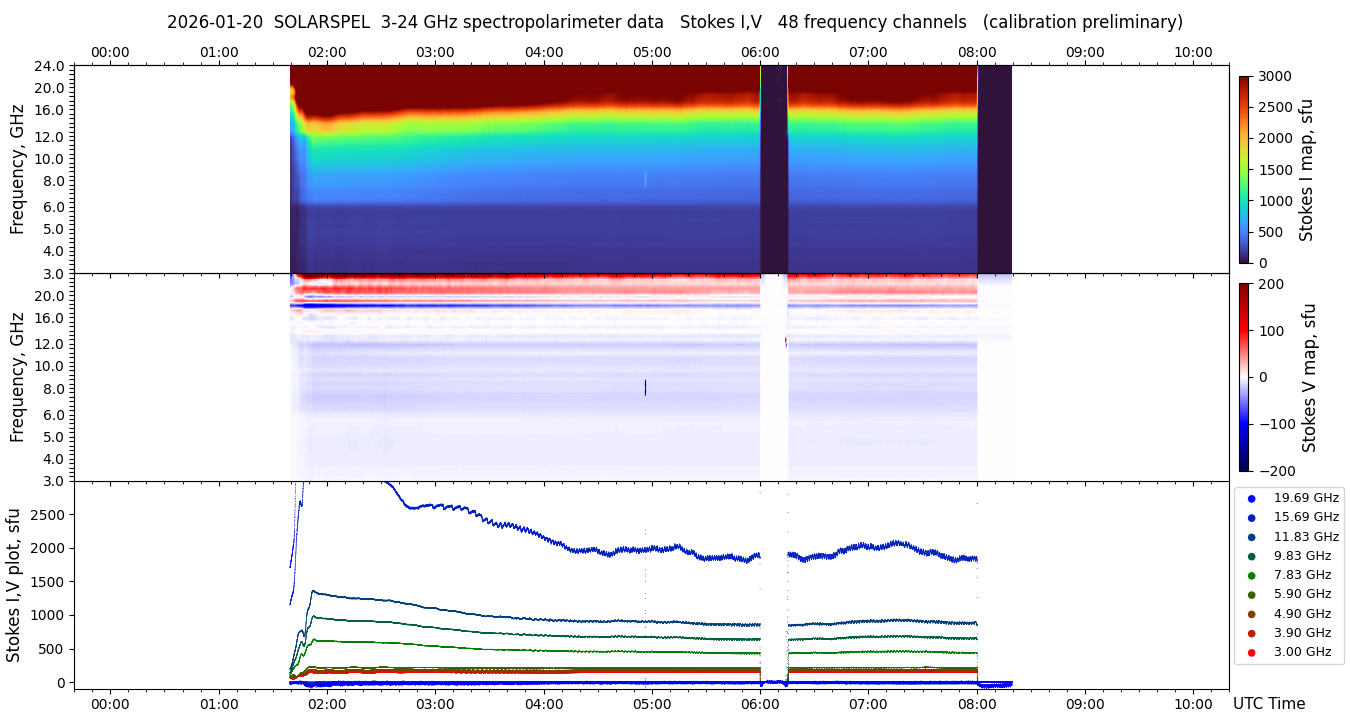Select the 4.90 GHz brown legend dot
The image size is (1350, 725).
coord(1251,614)
